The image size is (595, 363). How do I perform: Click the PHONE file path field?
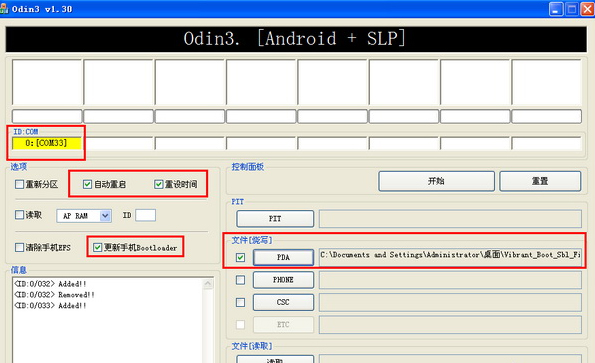(x=450, y=280)
